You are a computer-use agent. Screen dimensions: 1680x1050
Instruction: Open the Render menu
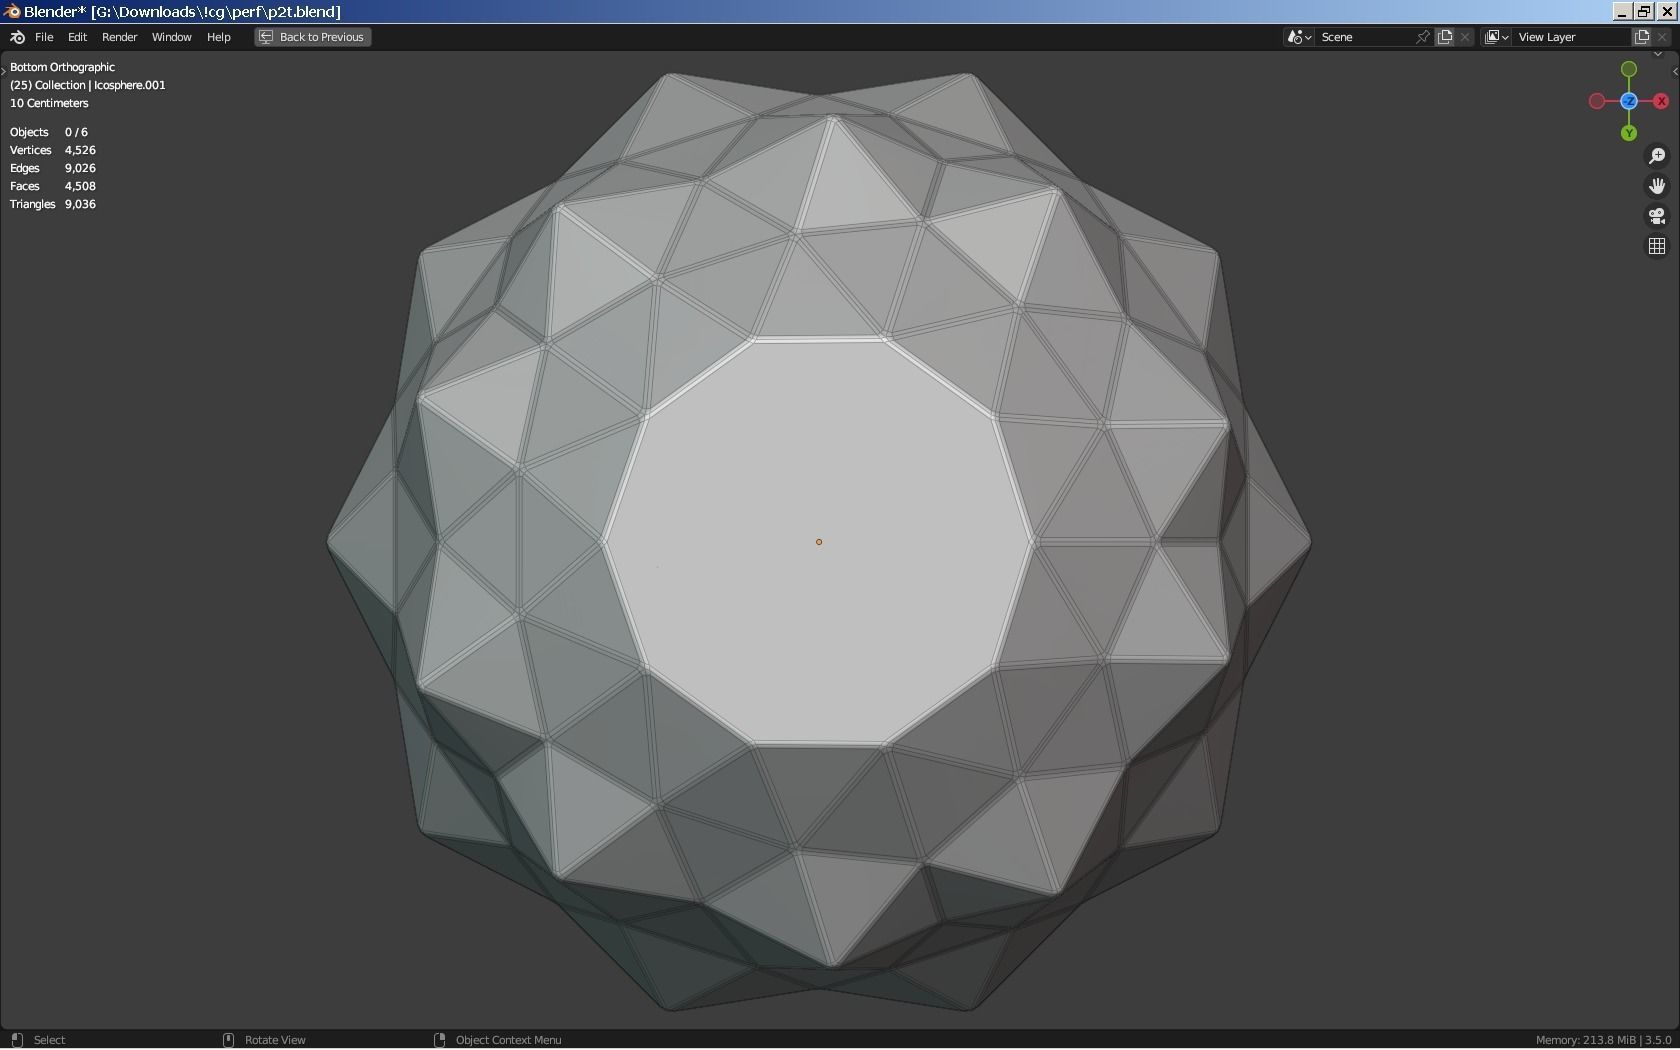[119, 37]
